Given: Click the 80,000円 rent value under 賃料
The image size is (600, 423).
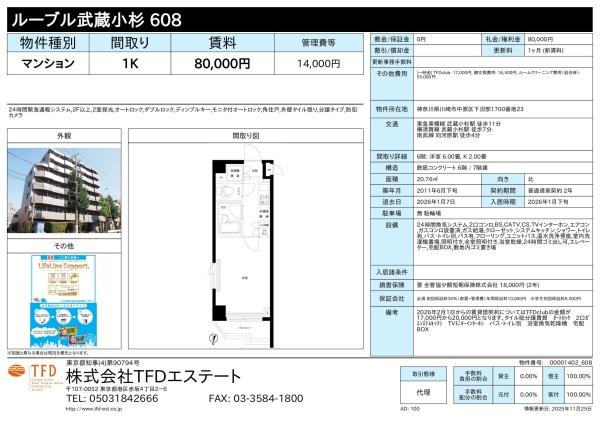Looking at the screenshot, I should coord(223,64).
